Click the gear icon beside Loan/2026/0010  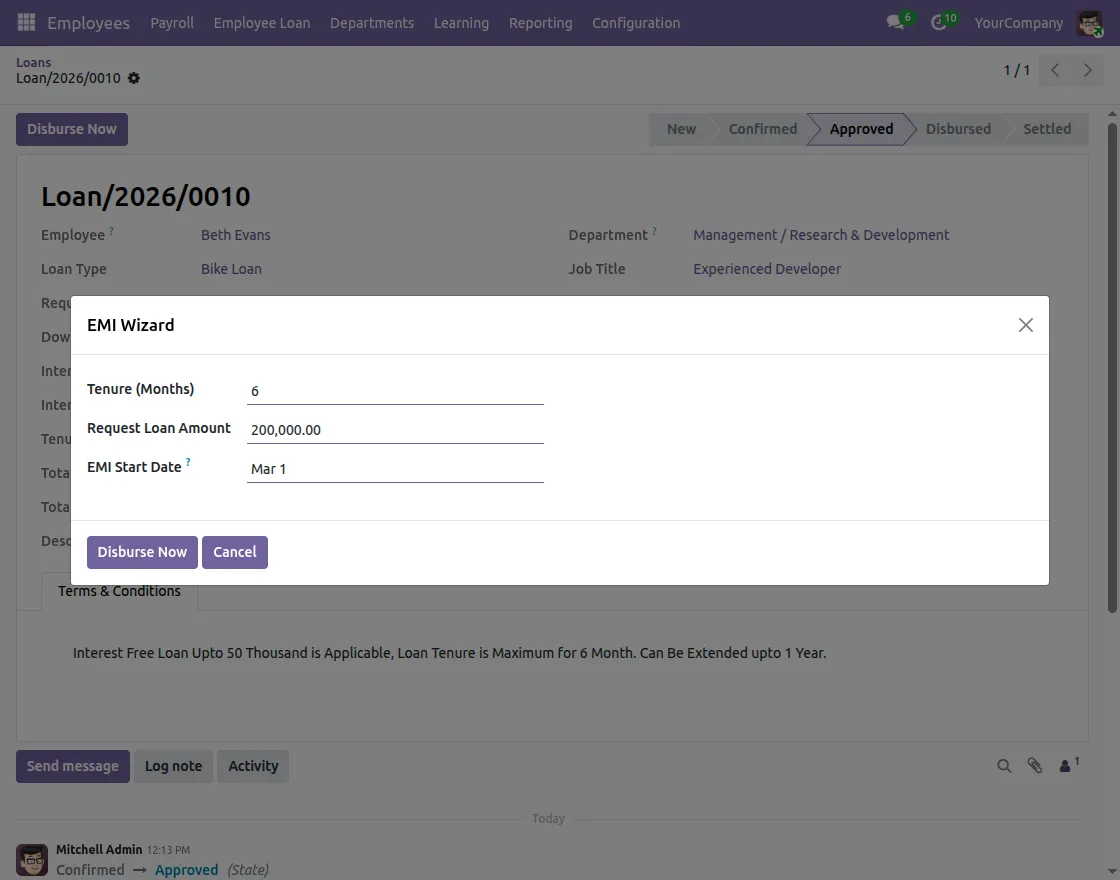[x=134, y=78]
